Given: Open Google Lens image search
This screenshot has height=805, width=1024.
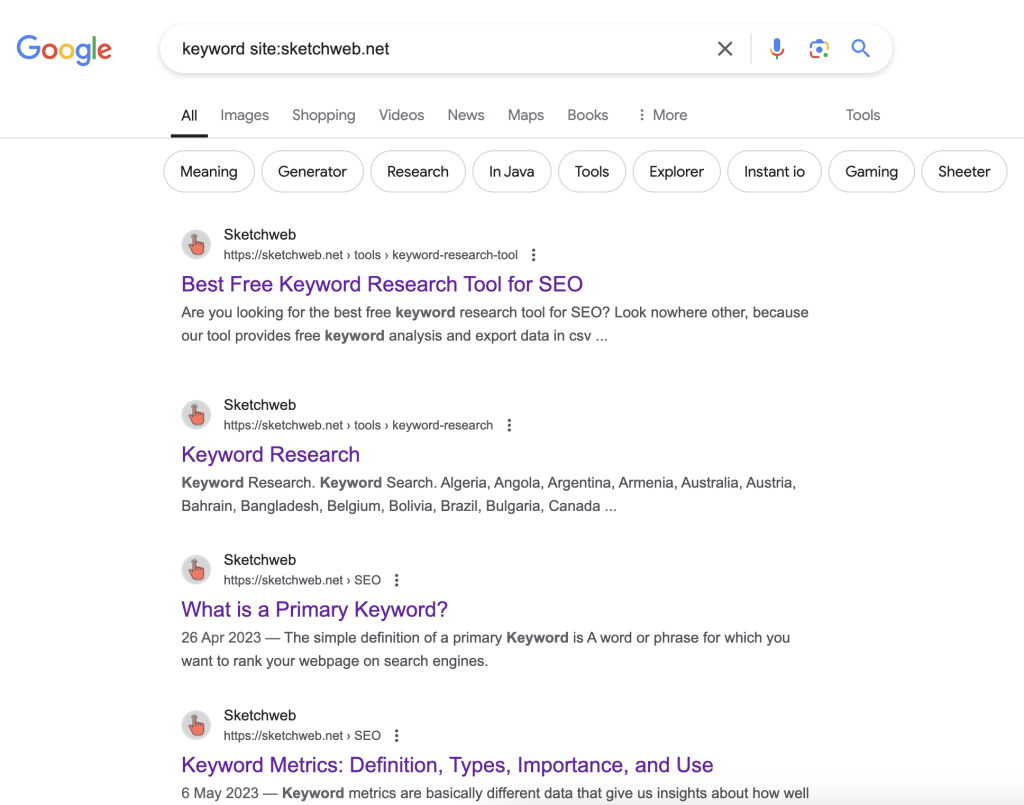Looking at the screenshot, I should point(819,49).
